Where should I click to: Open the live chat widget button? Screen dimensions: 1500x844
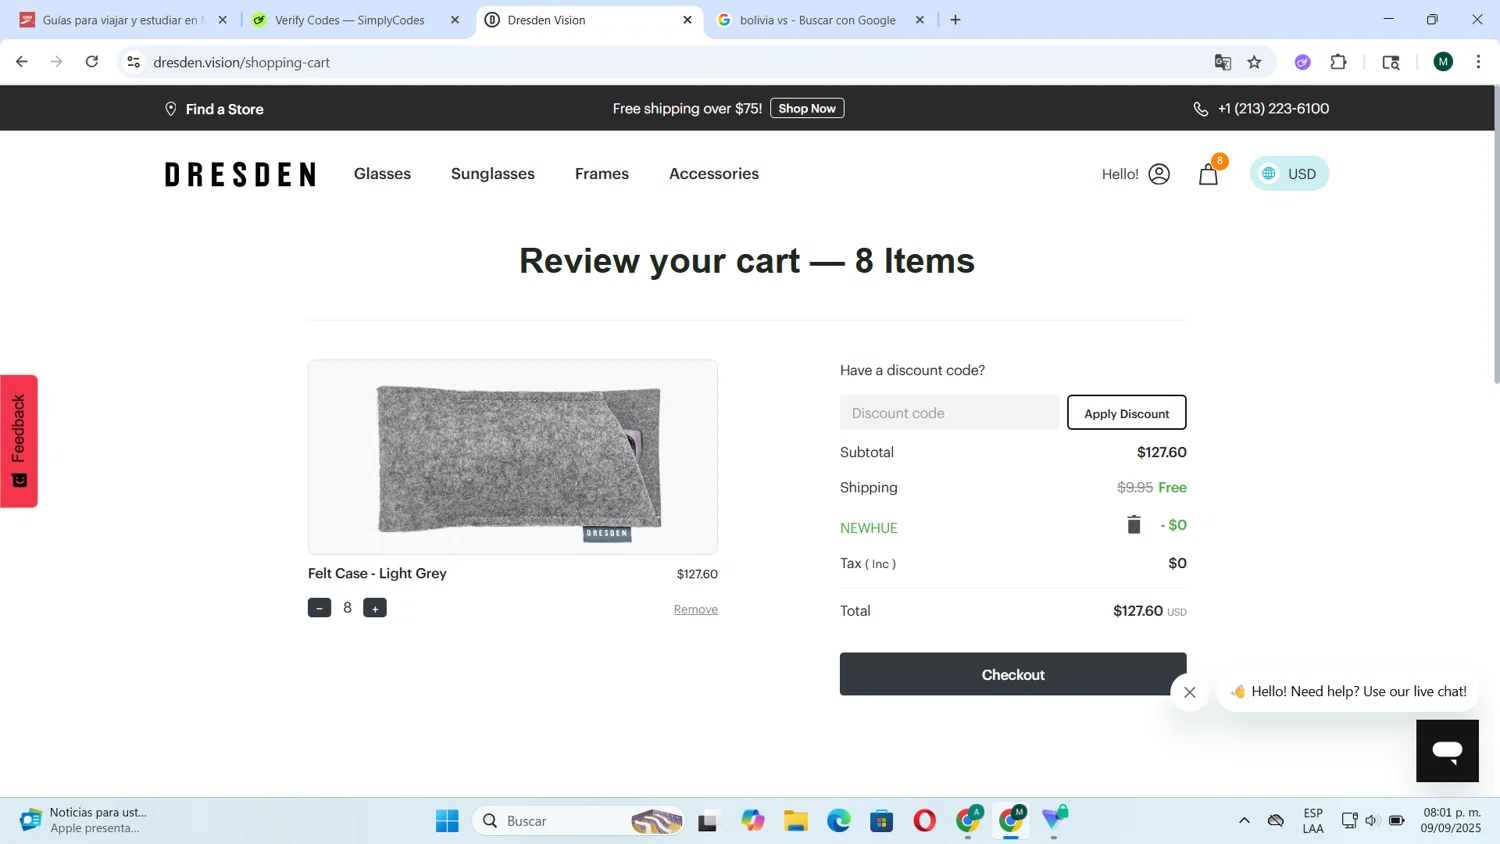(x=1447, y=750)
